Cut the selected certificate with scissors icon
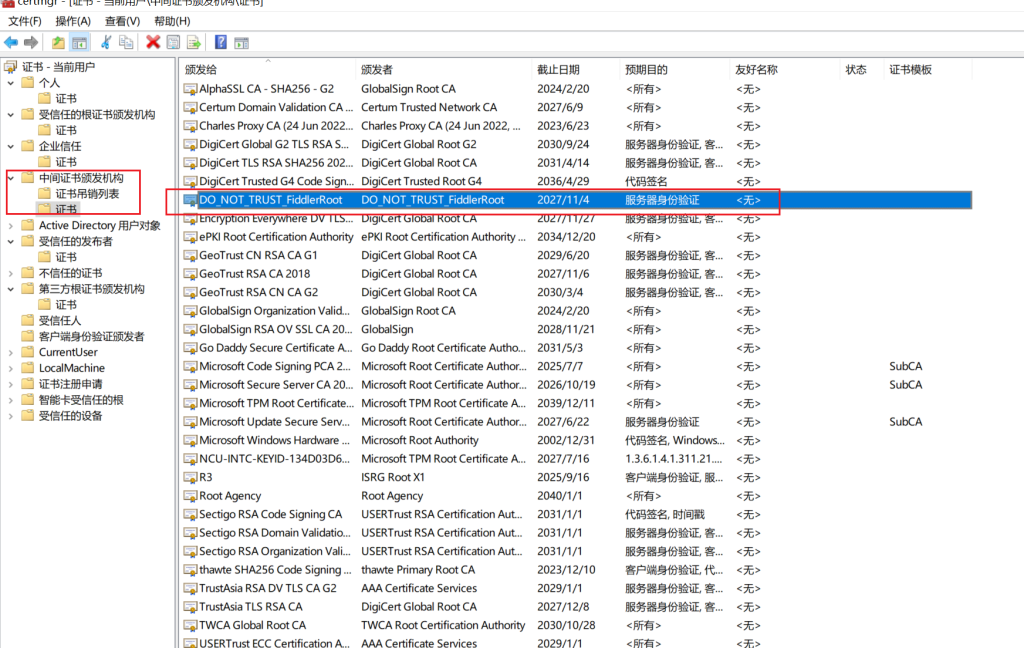 coord(106,43)
